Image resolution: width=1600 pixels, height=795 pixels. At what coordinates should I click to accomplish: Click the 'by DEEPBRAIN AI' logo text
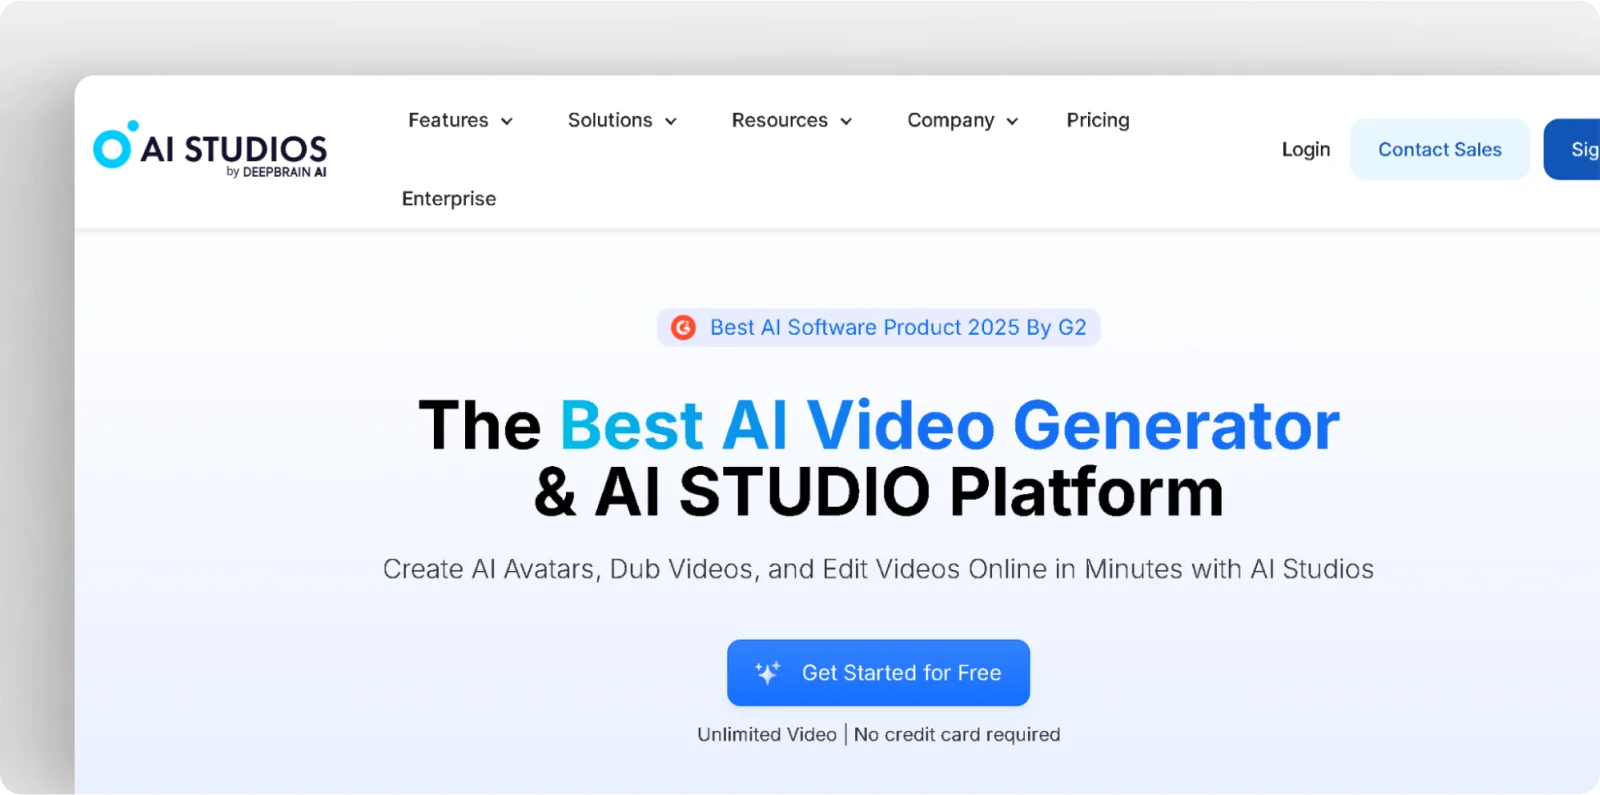click(276, 172)
